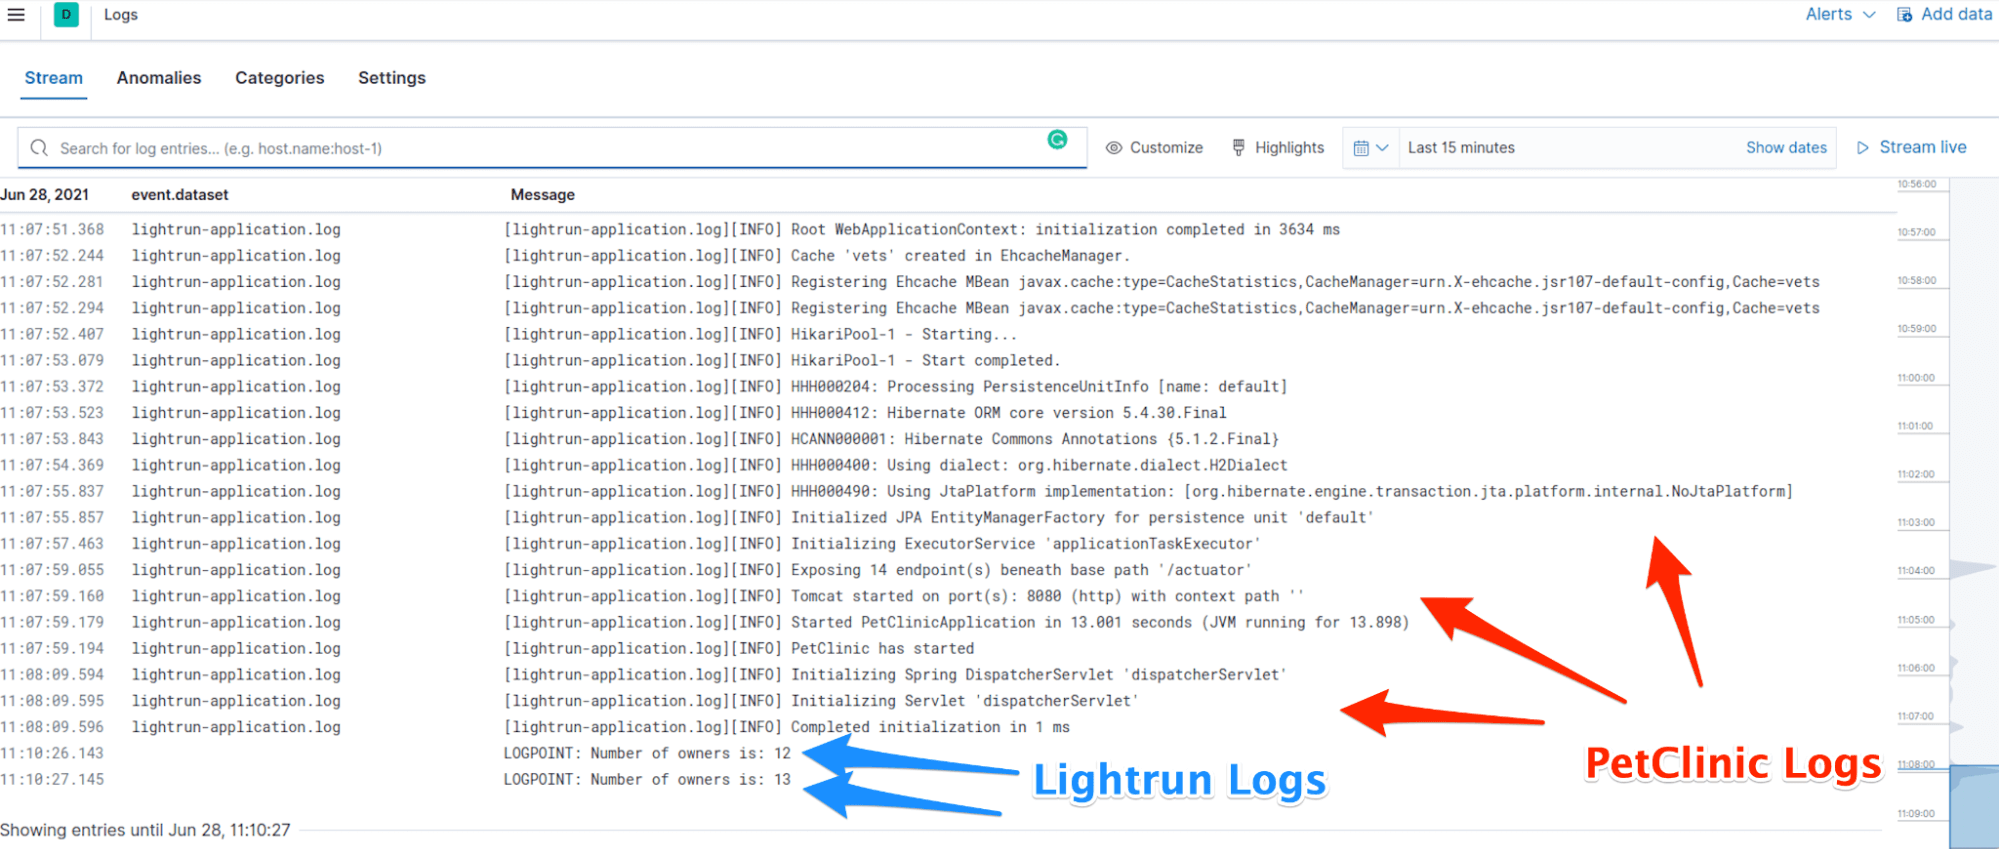The height and width of the screenshot is (850, 1999).
Task: Open the Settings tab
Action: [391, 78]
